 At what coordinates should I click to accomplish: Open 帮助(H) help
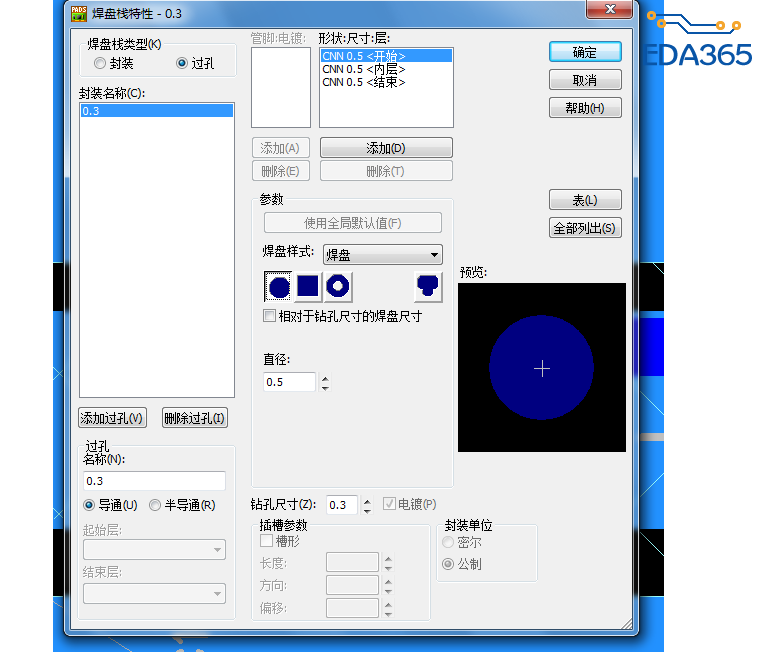coord(585,108)
